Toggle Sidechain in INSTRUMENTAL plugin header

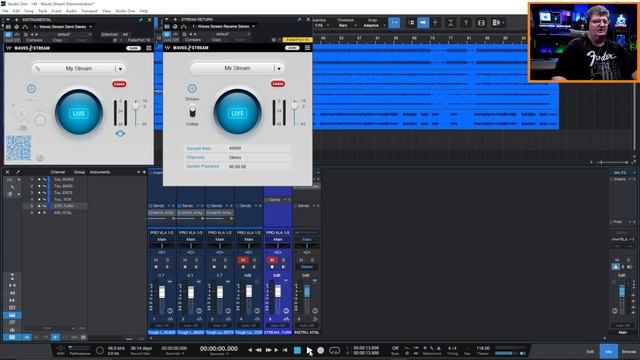(110, 35)
